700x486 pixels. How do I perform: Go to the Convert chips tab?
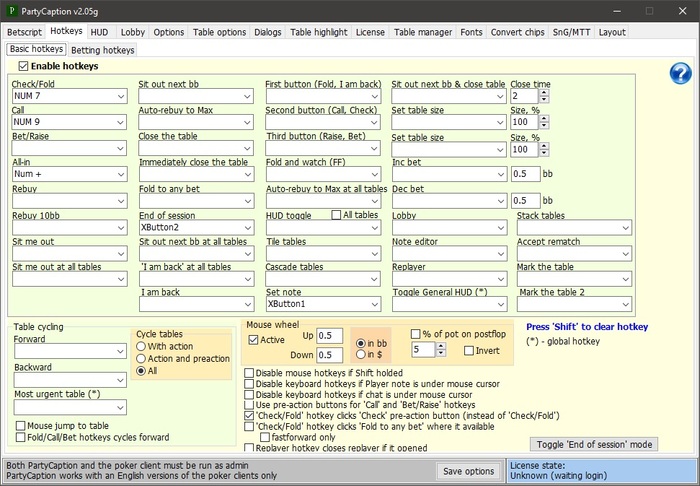(517, 32)
